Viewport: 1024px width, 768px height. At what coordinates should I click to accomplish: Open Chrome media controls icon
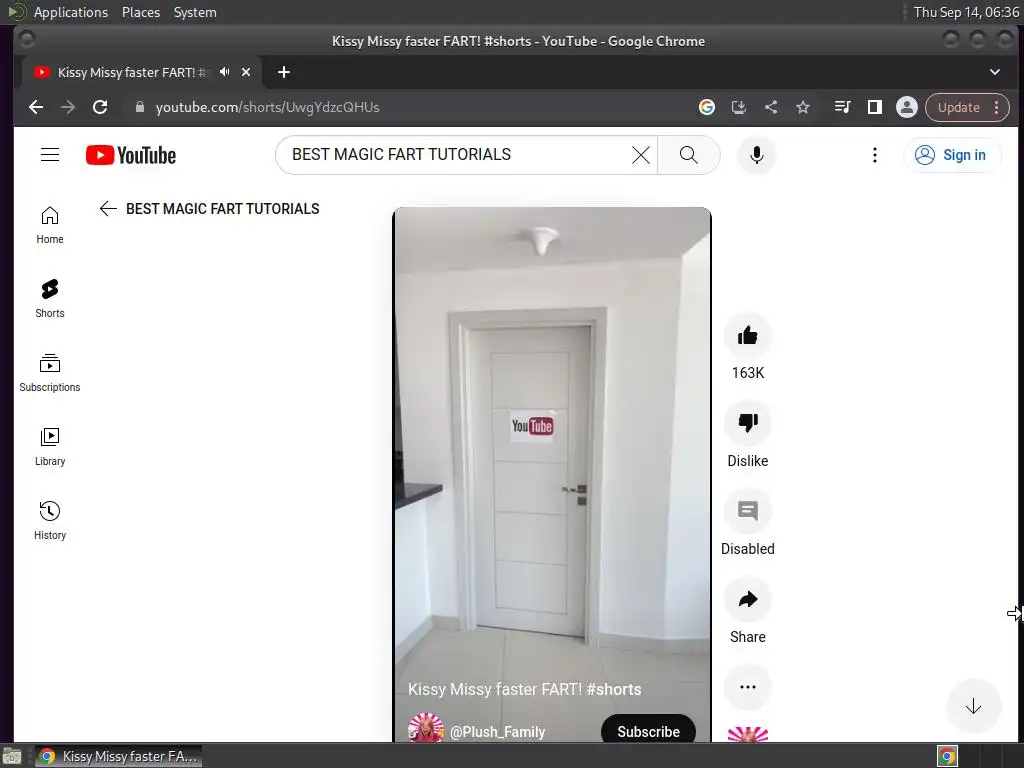[842, 107]
